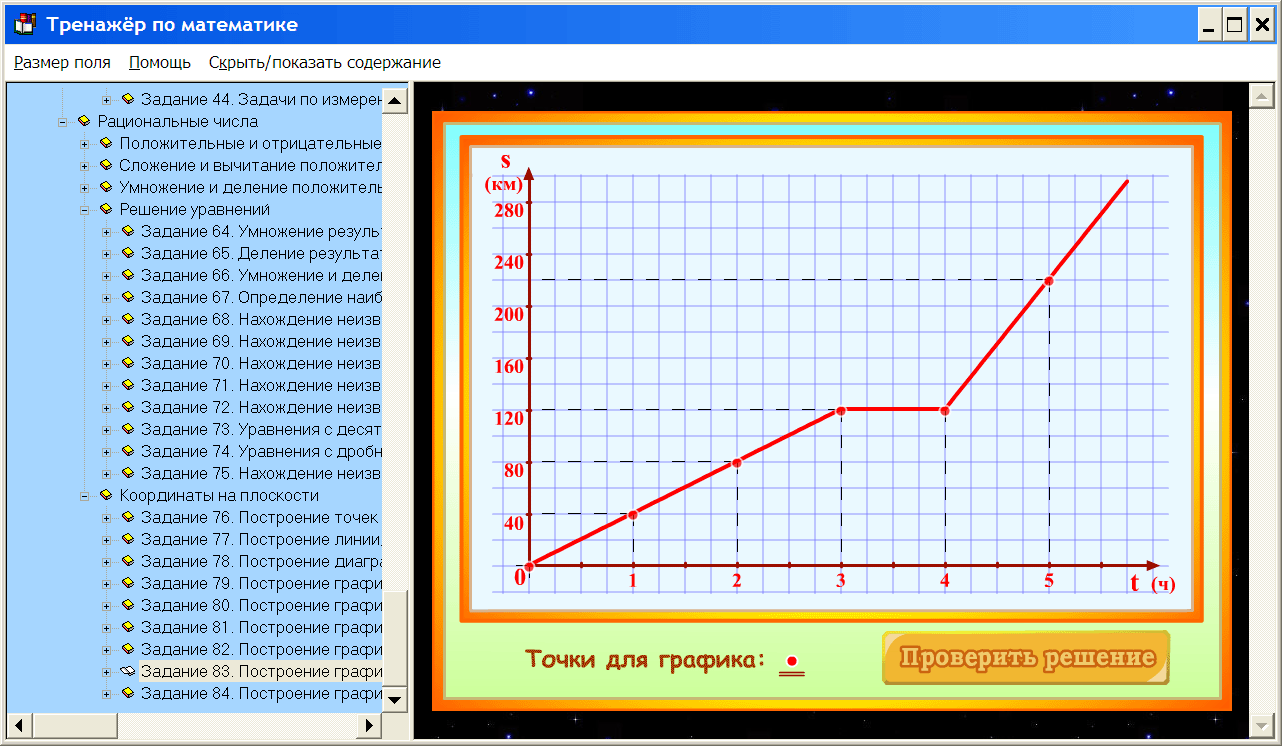Click the book icon of Задание 67
The width and height of the screenshot is (1282, 746).
(x=127, y=297)
